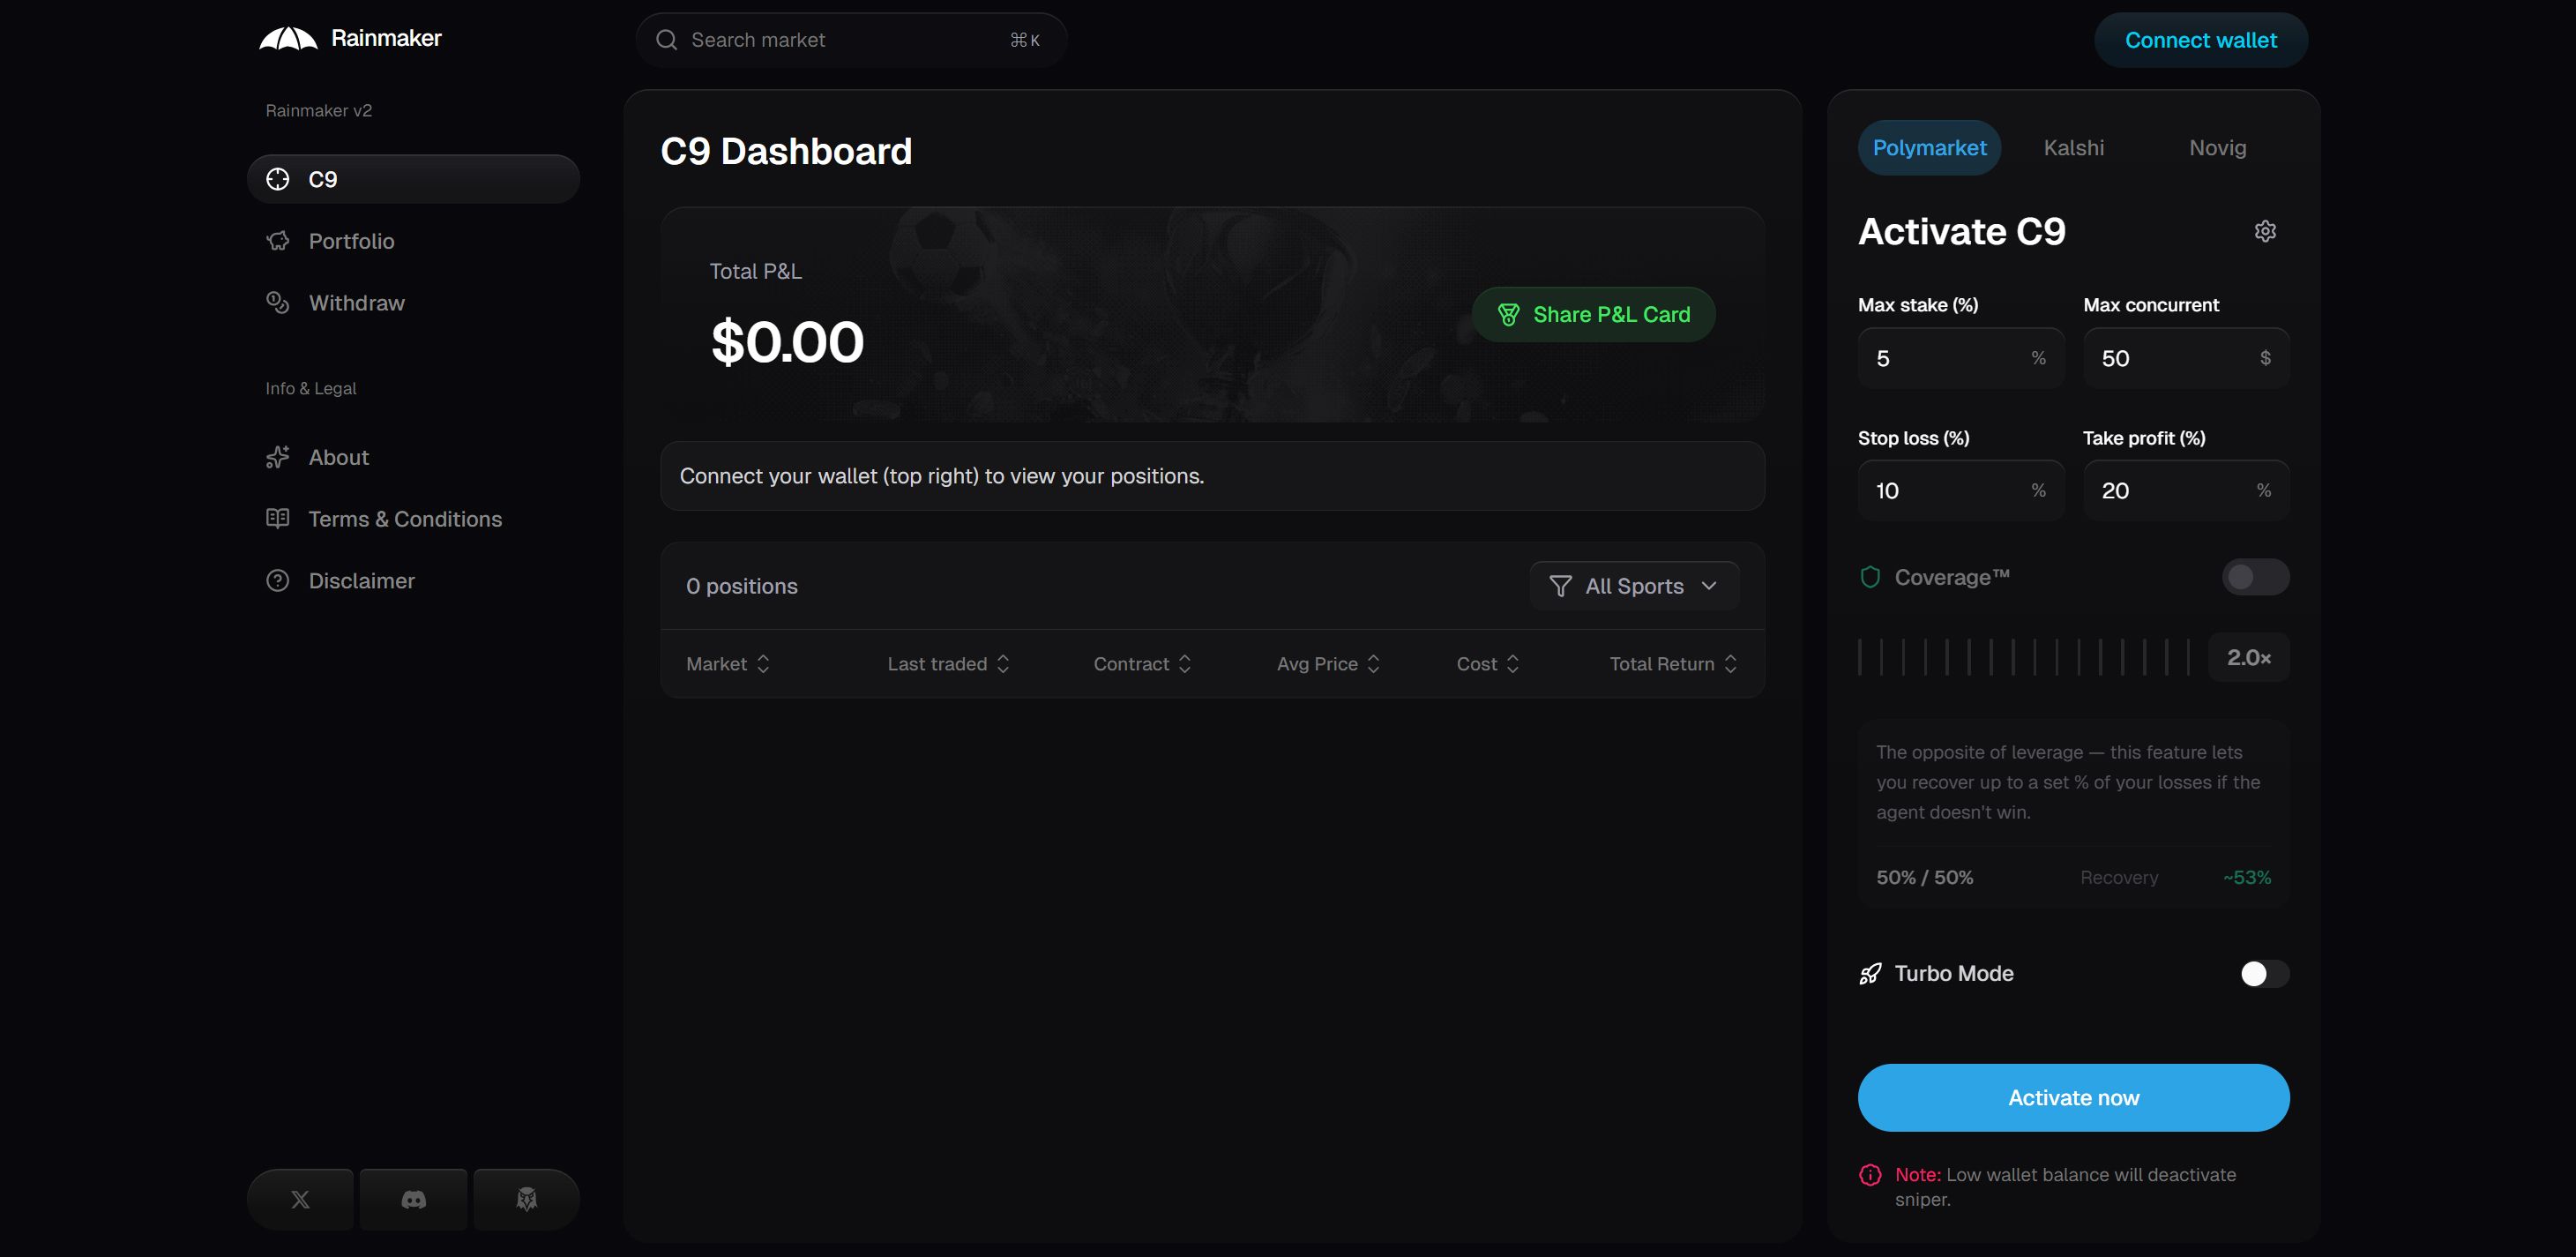The image size is (2576, 1257).
Task: Sort positions by Market column
Action: 727,664
